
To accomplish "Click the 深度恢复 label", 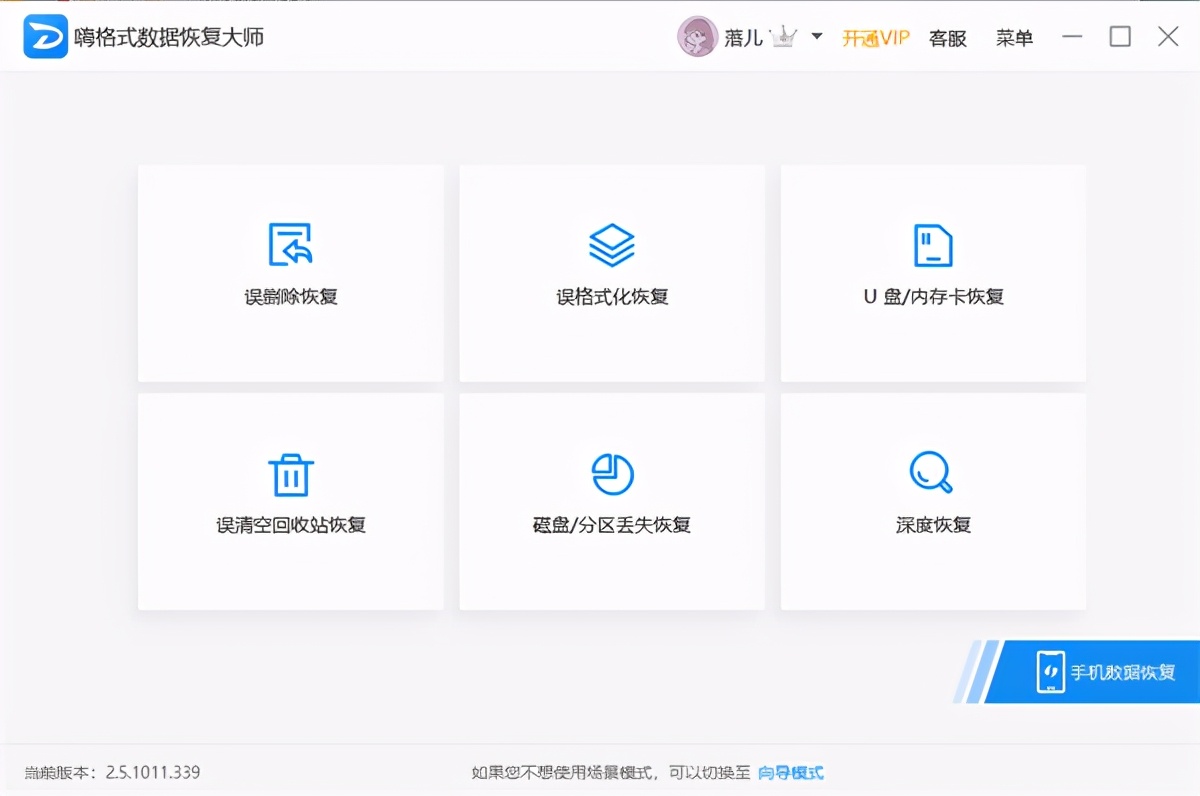I will pyautogui.click(x=933, y=525).
